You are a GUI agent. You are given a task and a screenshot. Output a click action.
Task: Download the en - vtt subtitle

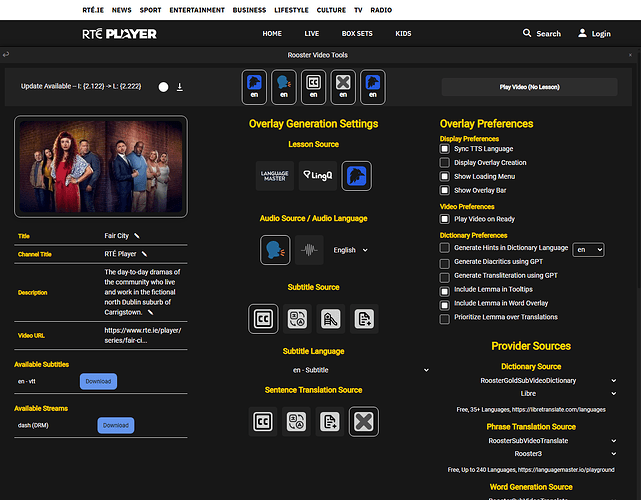98,381
